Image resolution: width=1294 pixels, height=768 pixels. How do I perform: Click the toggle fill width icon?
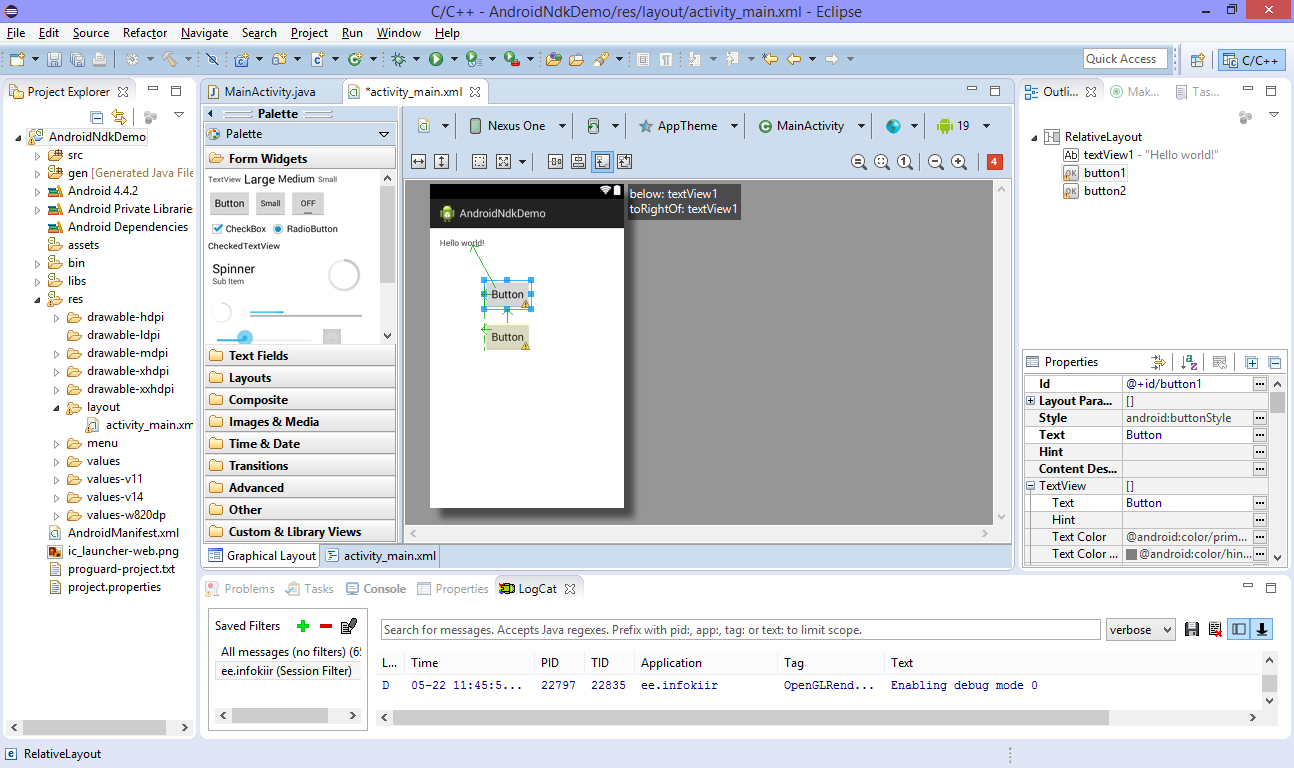click(419, 162)
